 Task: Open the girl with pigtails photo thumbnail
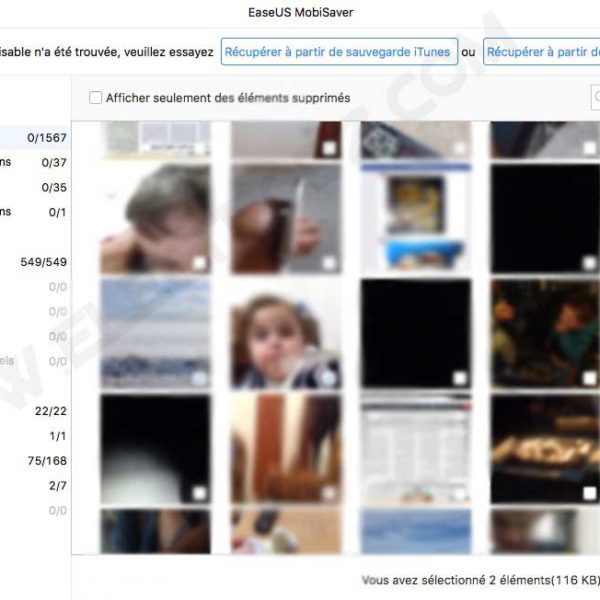pyautogui.click(x=286, y=334)
